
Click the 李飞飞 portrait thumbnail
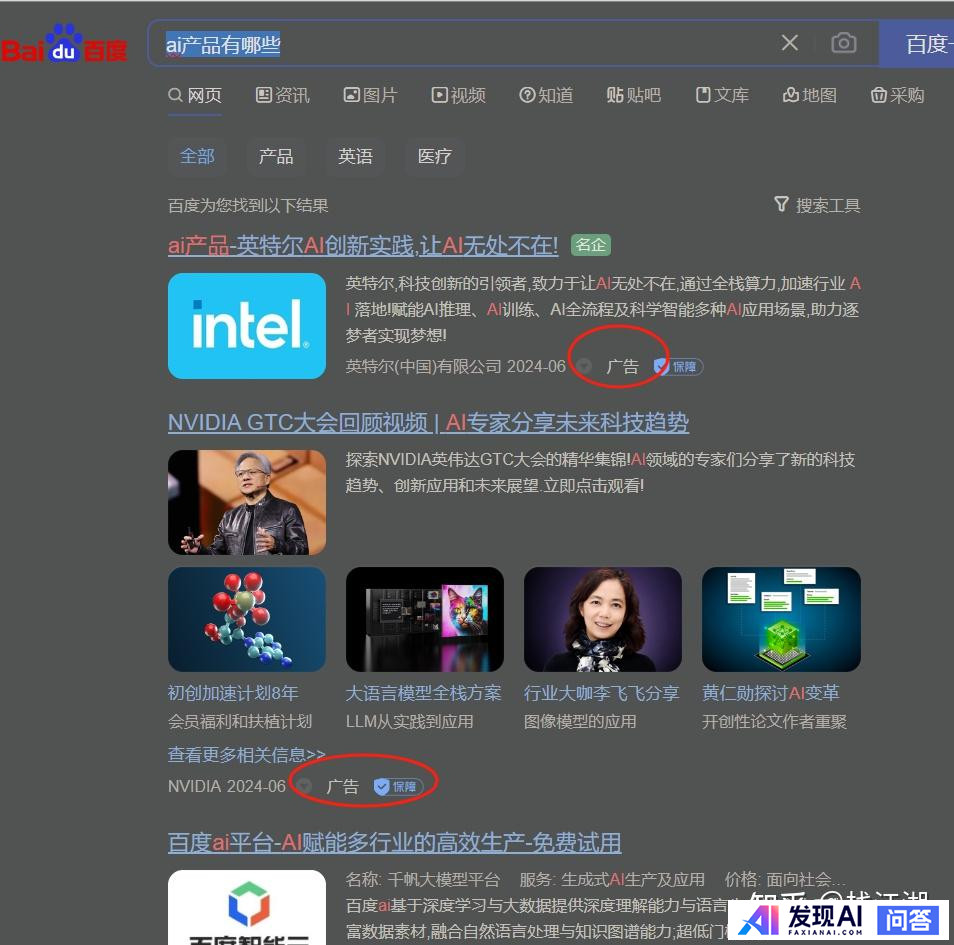pyautogui.click(x=603, y=619)
